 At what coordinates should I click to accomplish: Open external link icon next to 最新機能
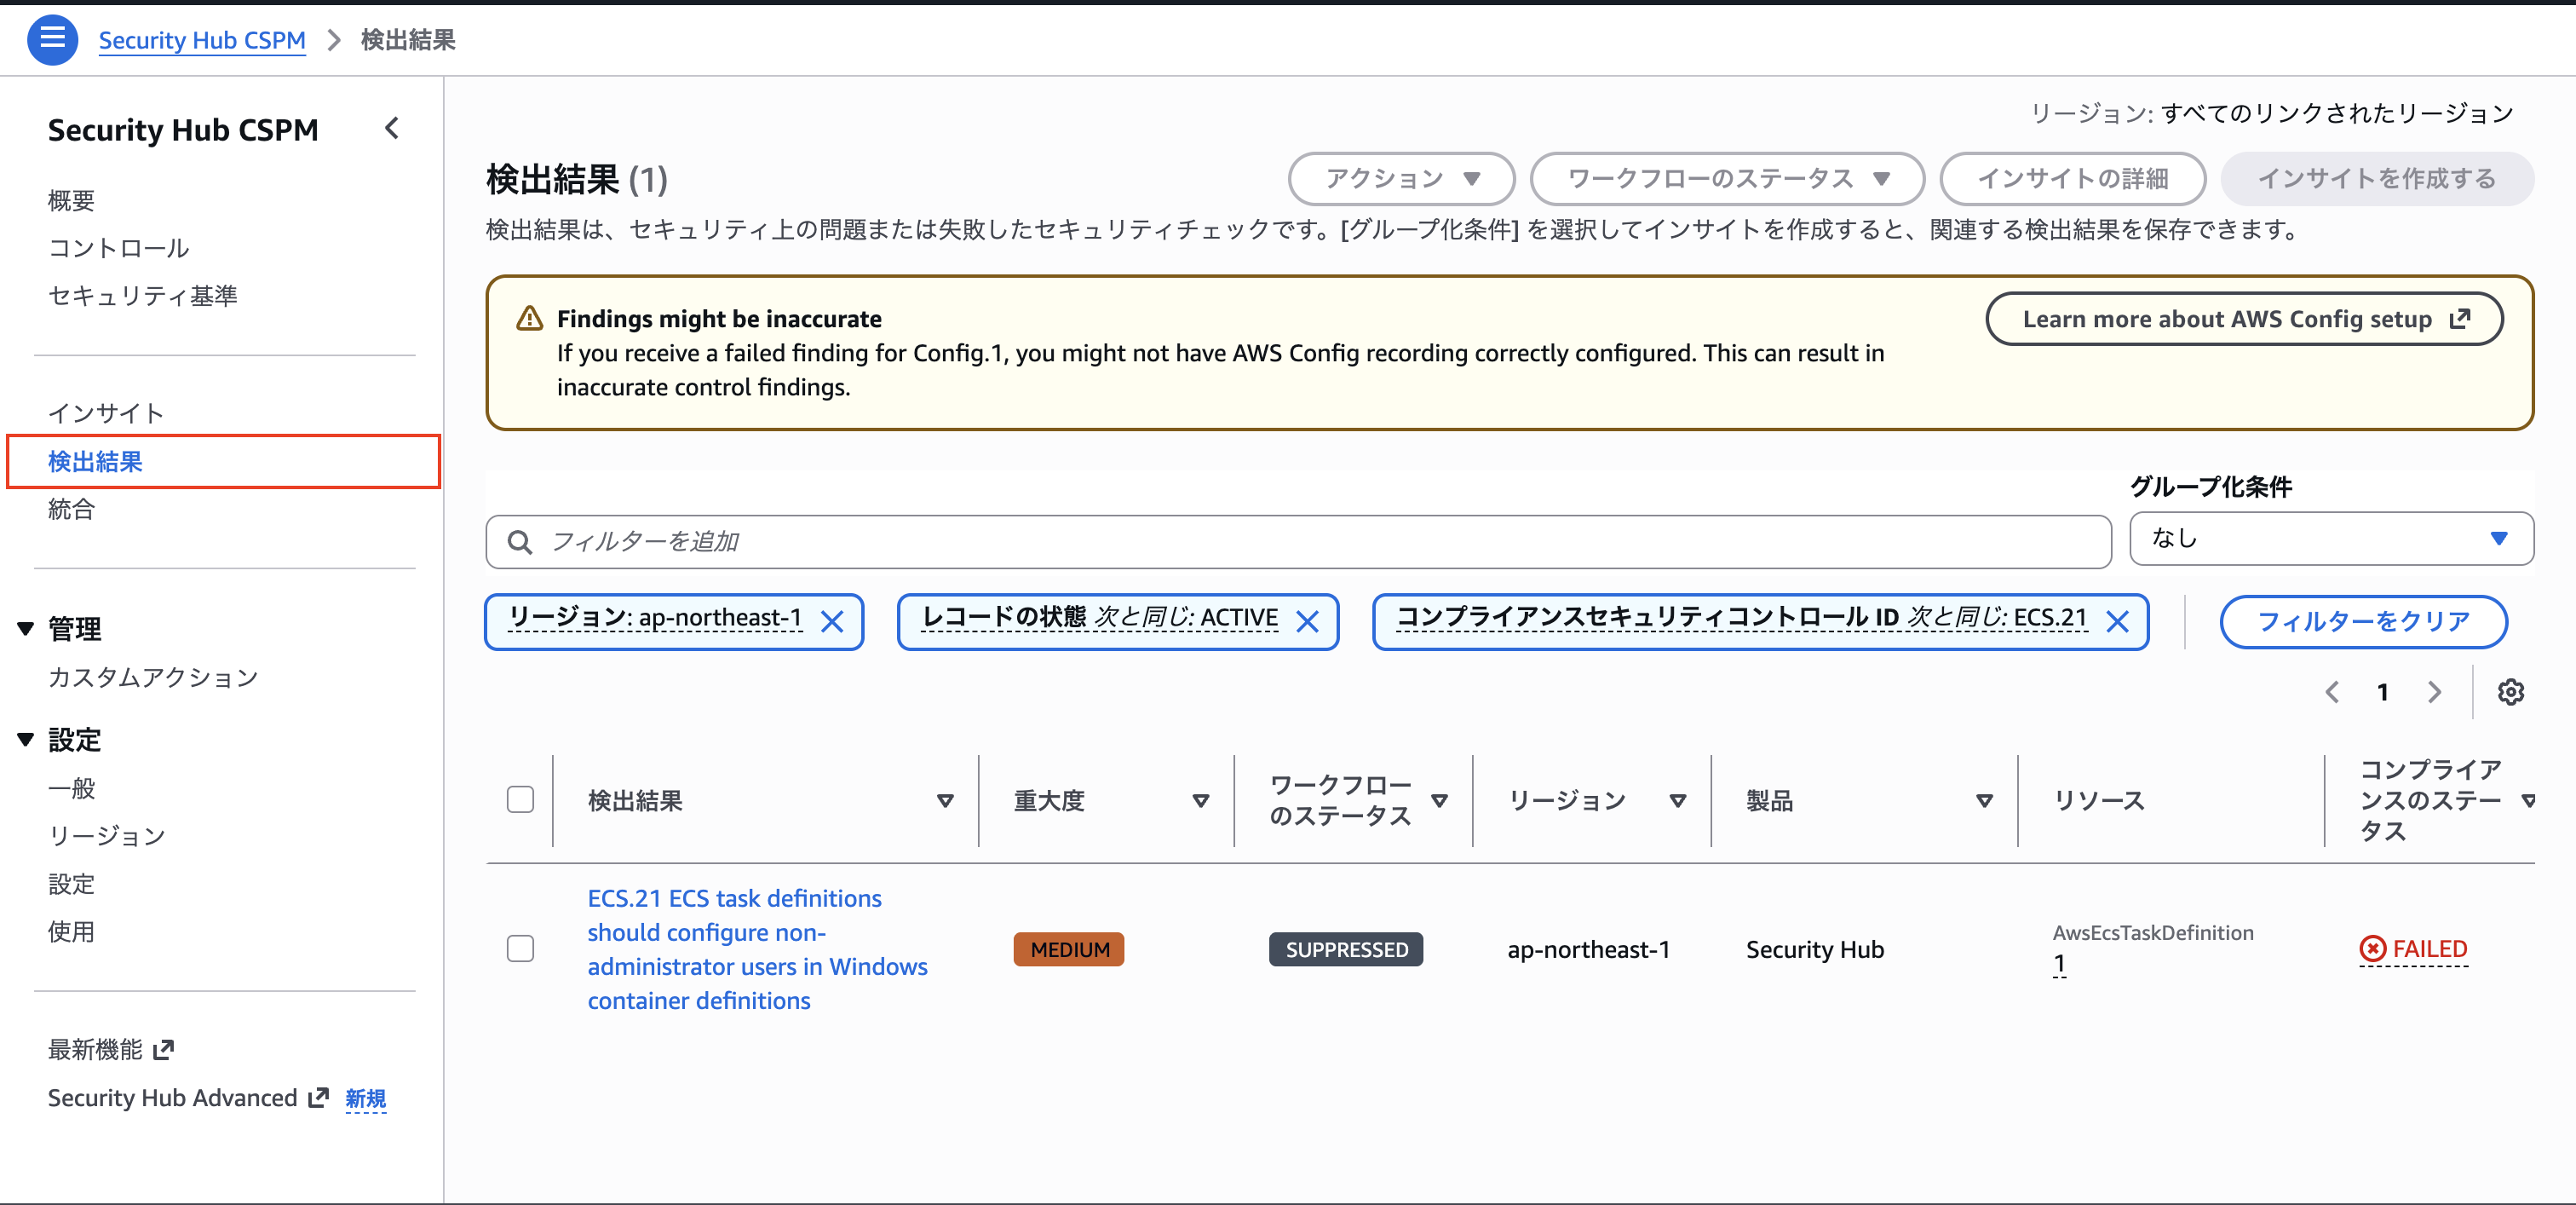tap(164, 1049)
